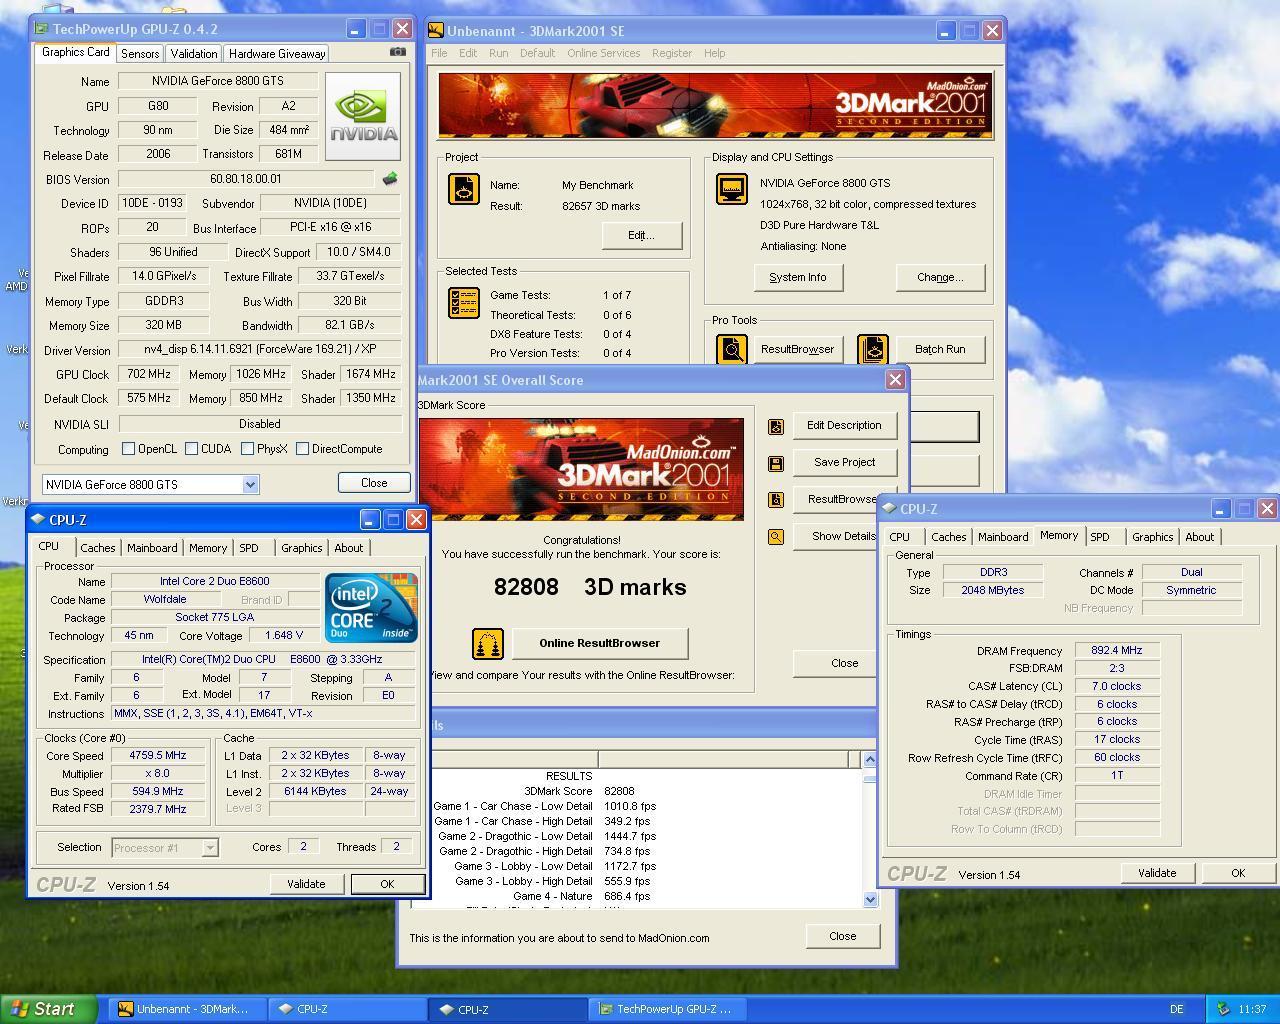Click Save Project button
The height and width of the screenshot is (1024, 1280).
(x=844, y=462)
